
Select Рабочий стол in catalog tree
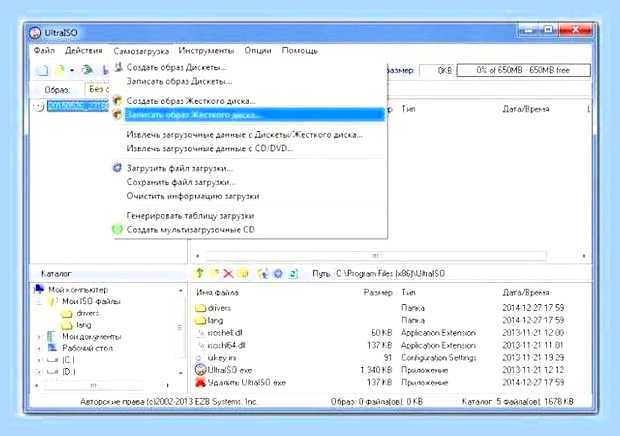[87, 348]
